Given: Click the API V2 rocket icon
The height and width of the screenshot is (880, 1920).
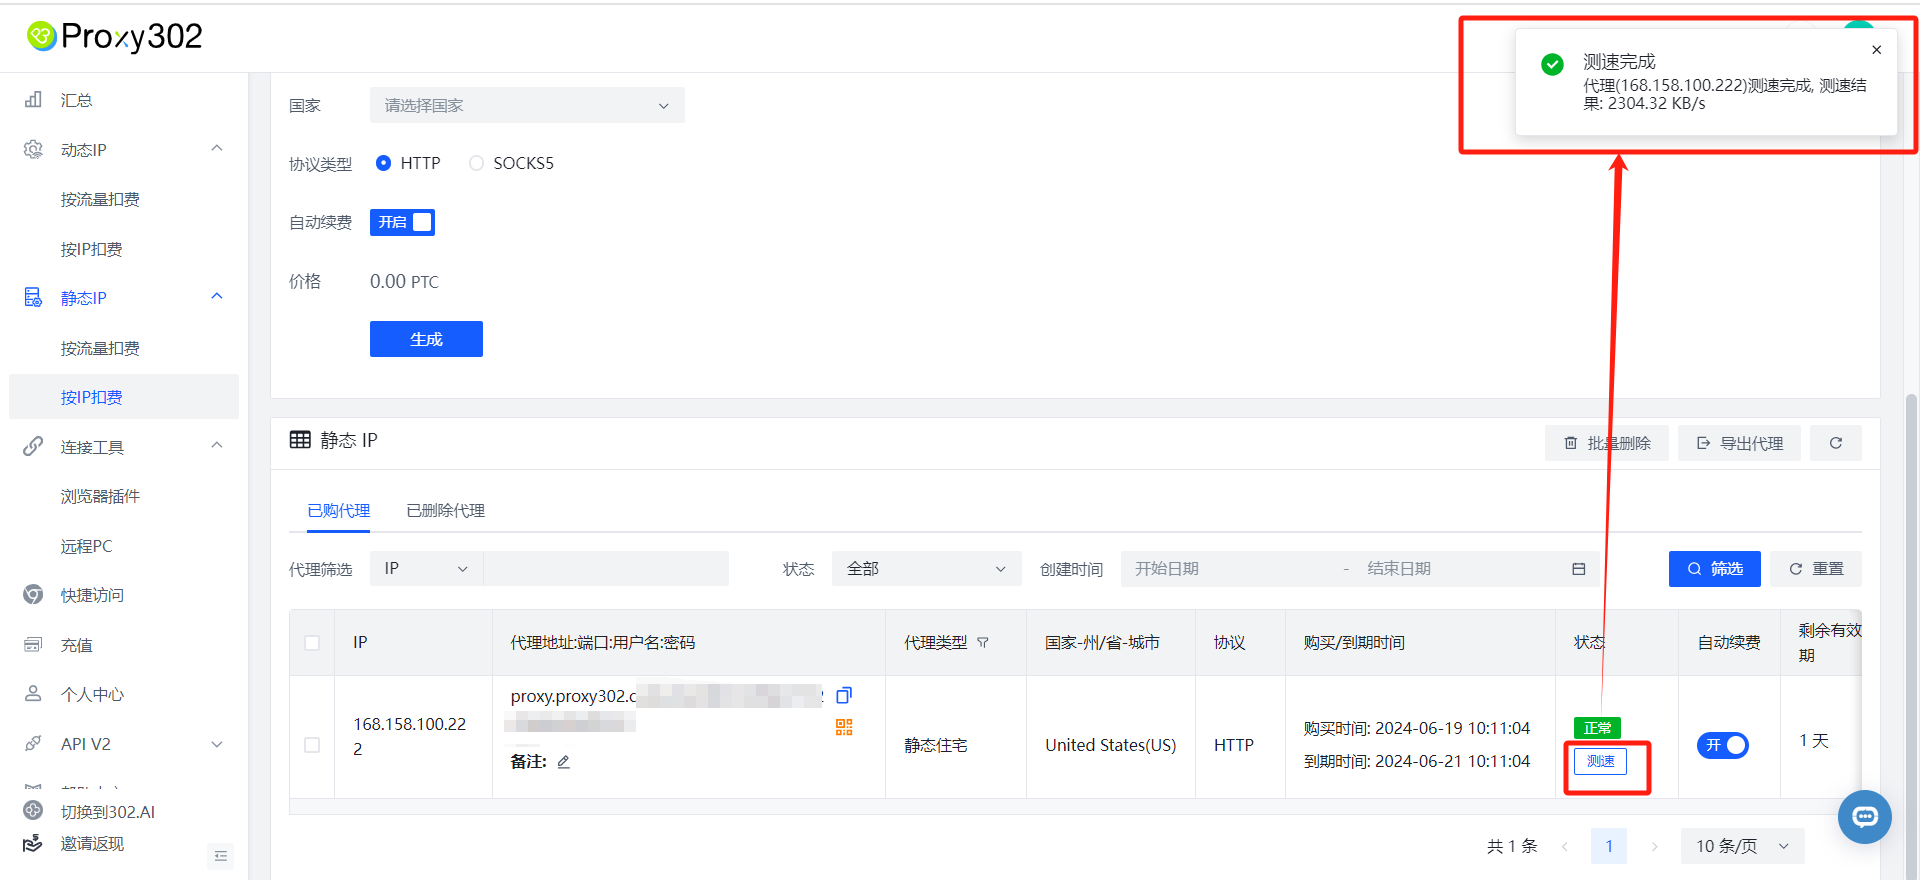Looking at the screenshot, I should tap(33, 743).
